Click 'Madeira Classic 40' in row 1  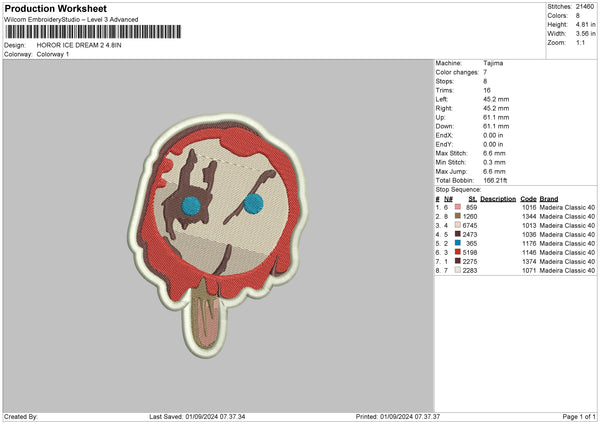pyautogui.click(x=567, y=207)
